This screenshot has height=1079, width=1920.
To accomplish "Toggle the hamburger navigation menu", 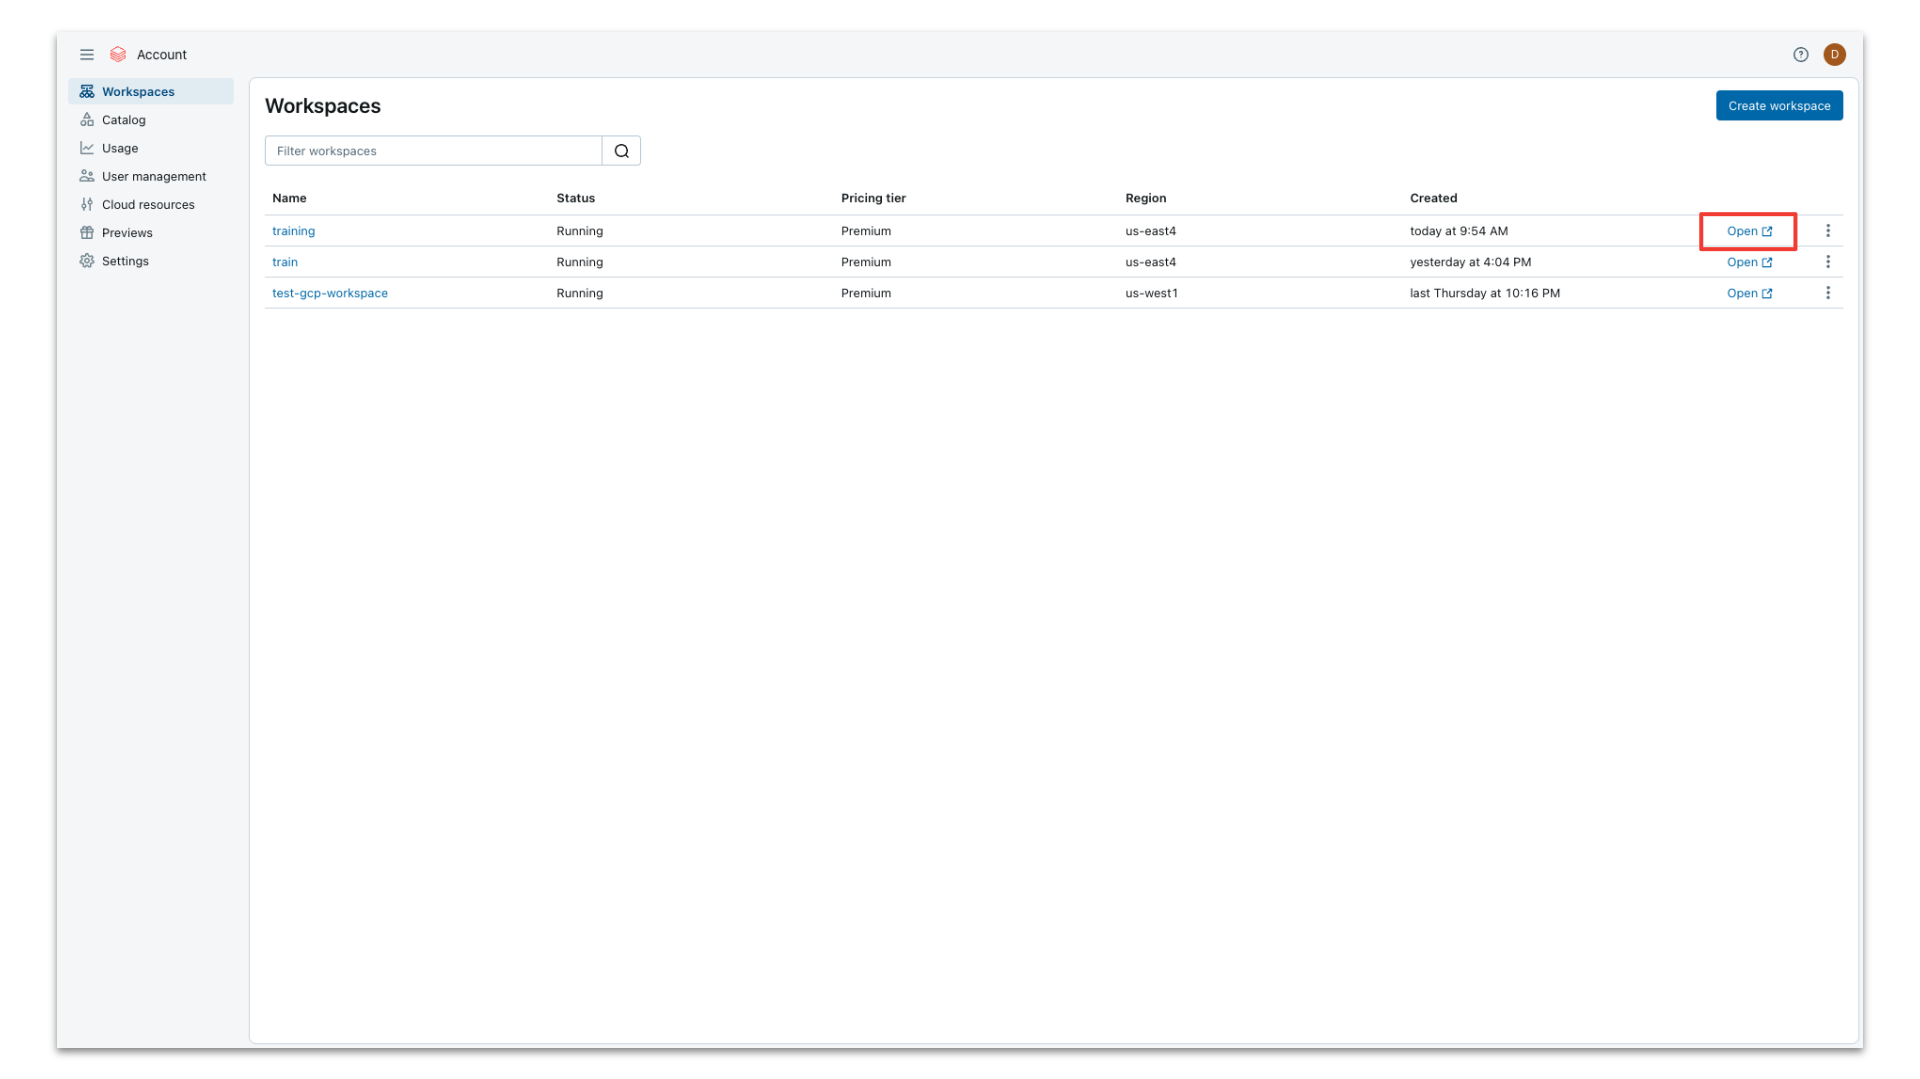I will tap(87, 55).
